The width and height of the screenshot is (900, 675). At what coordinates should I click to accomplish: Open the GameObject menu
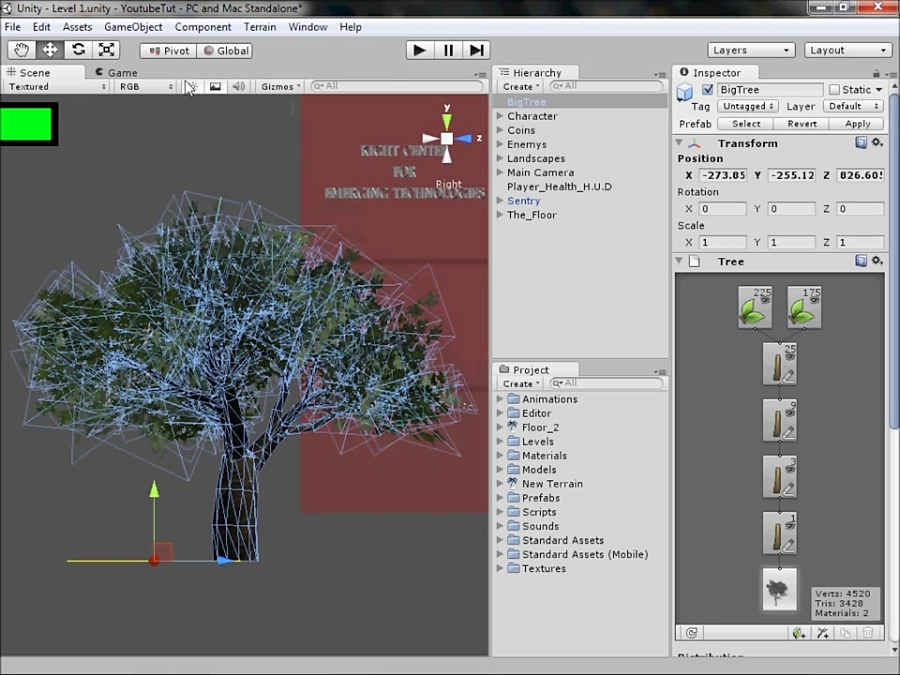133,27
